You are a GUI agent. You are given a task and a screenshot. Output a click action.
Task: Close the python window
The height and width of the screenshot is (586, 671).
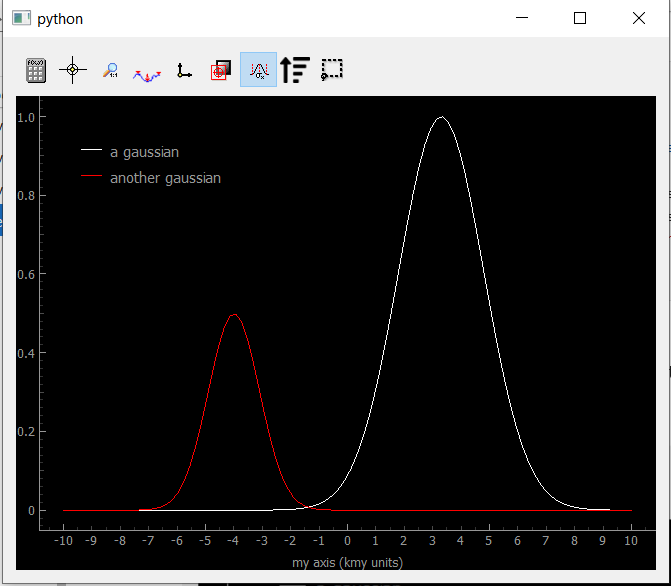click(x=639, y=18)
